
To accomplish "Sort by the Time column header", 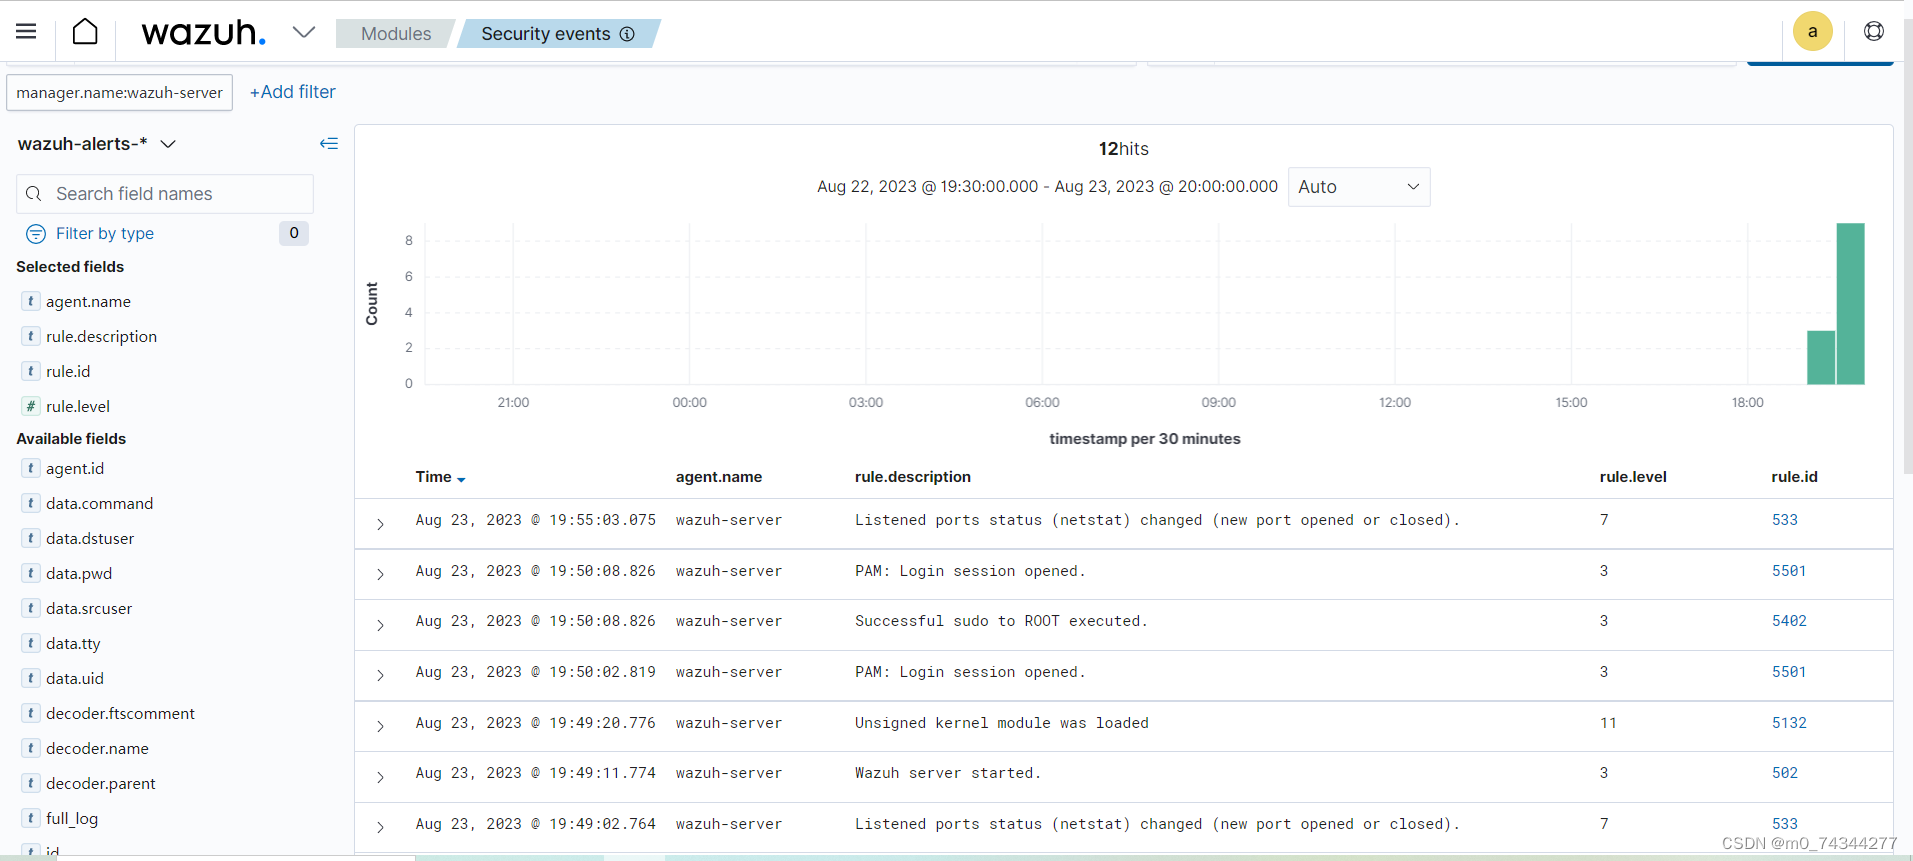I will click(x=440, y=477).
